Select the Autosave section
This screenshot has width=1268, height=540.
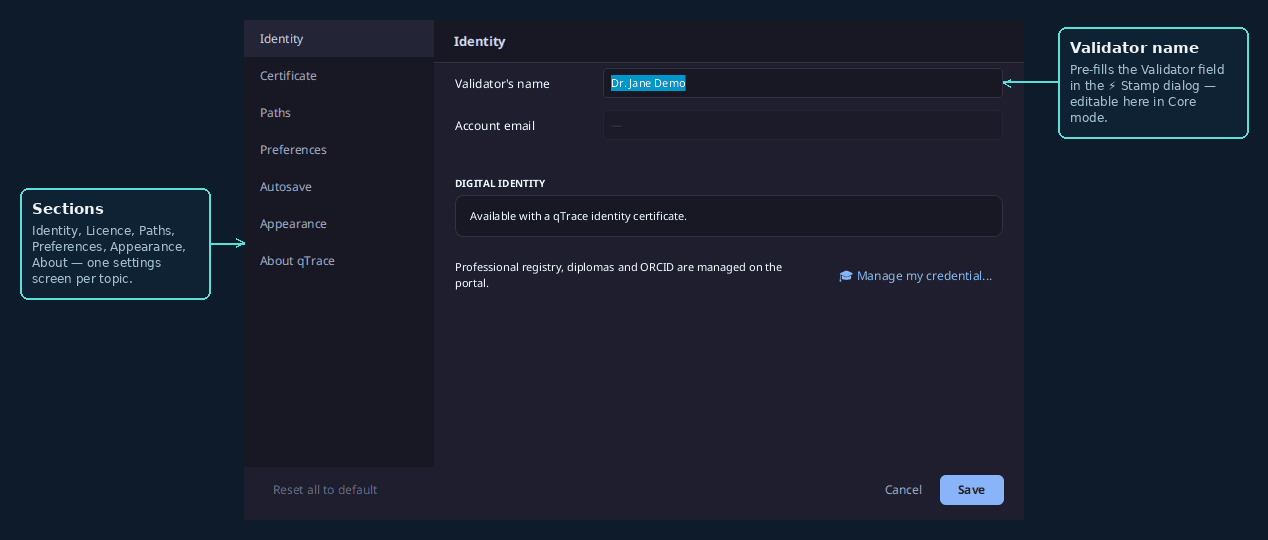[339, 187]
